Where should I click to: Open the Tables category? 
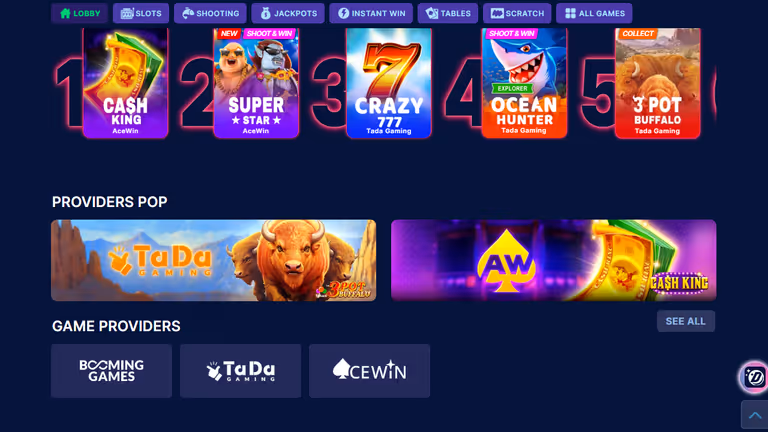pyautogui.click(x=448, y=13)
